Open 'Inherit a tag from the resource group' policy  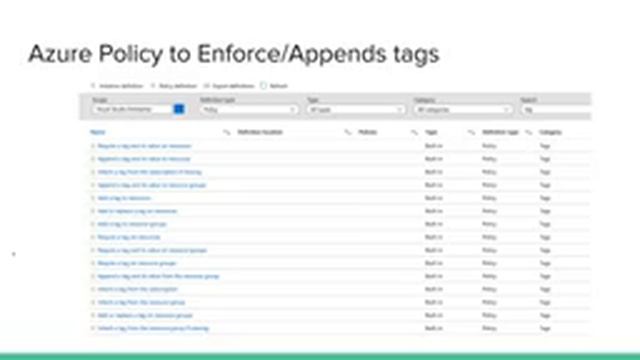[x=141, y=302]
